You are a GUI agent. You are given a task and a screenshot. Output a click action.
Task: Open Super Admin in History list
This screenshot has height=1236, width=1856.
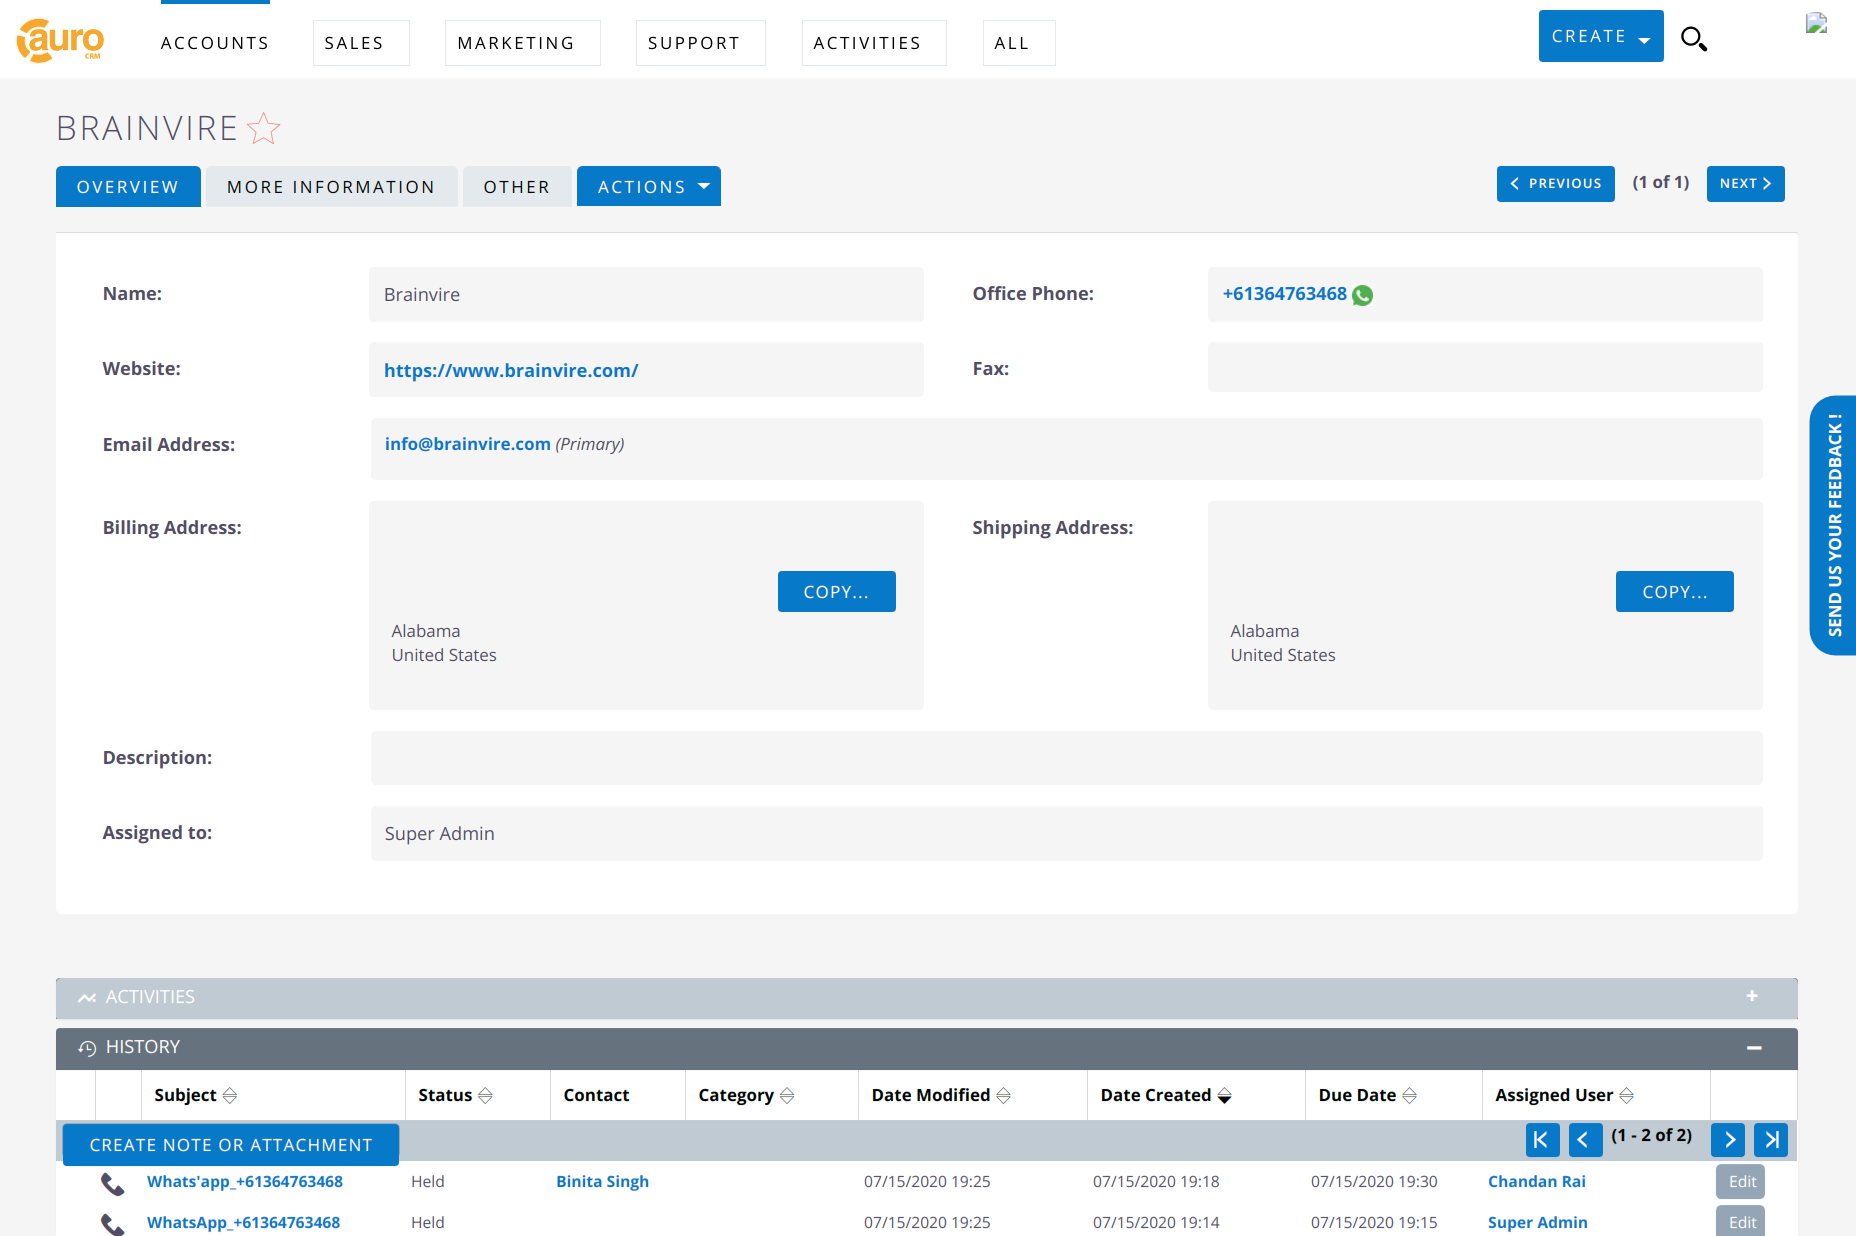[x=1537, y=1222]
